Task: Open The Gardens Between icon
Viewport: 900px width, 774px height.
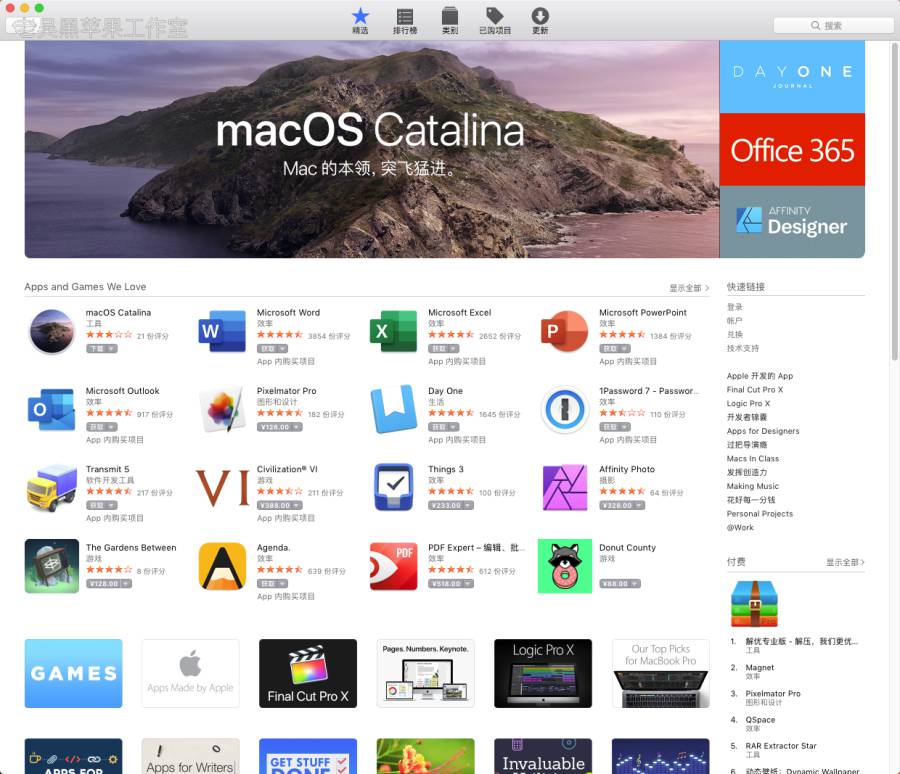Action: [x=52, y=566]
